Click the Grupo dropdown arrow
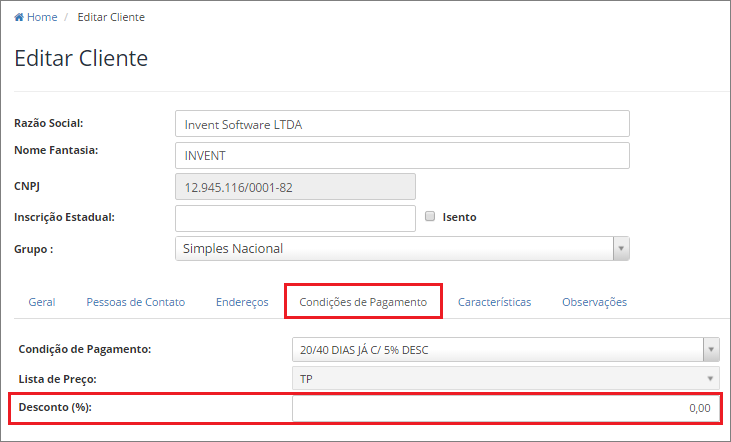The image size is (731, 442). point(621,249)
